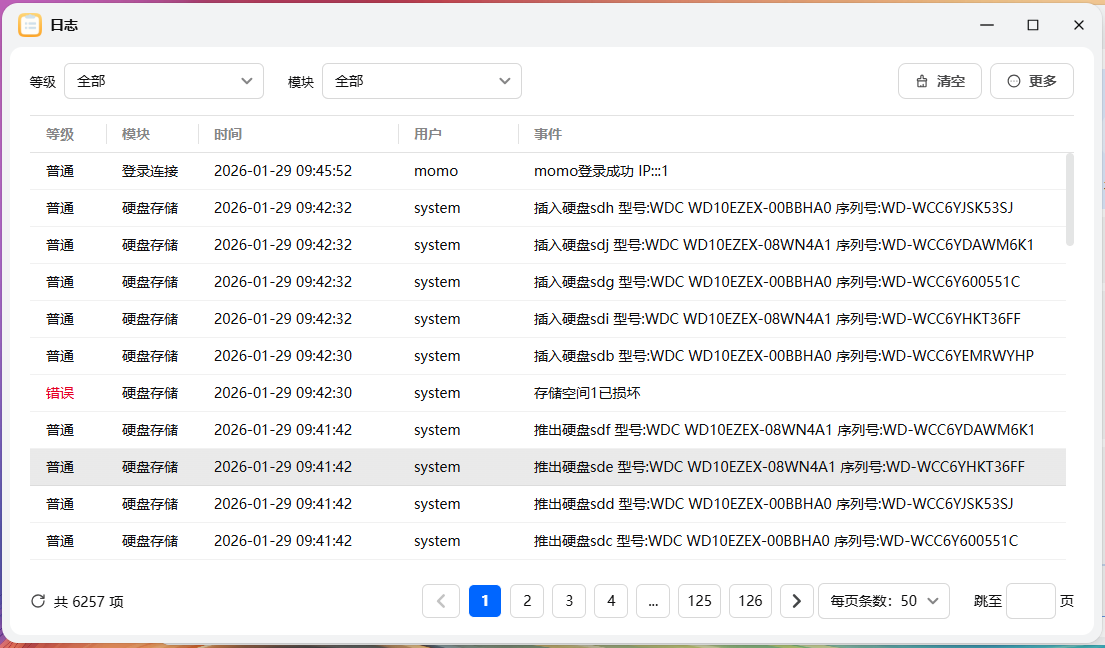Screen dimensions: 1105x648
Task: Jump to page 2
Action: coord(527,601)
